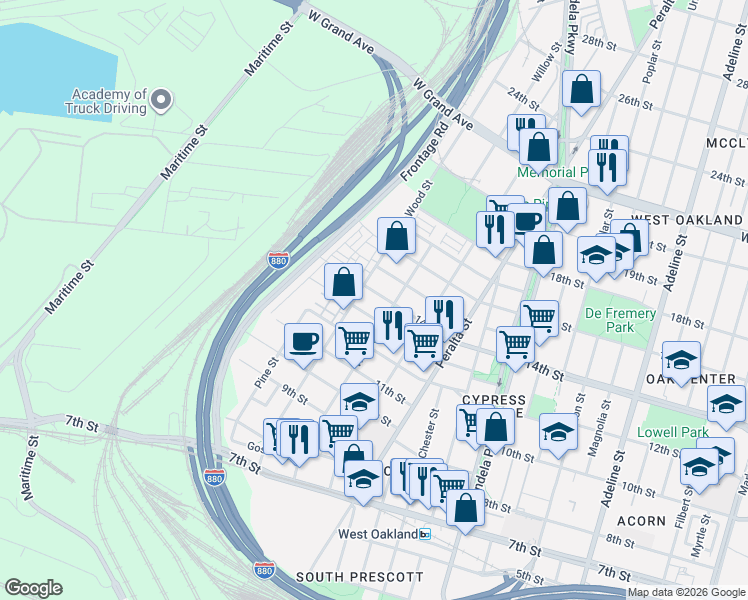The width and height of the screenshot is (748, 600).
Task: Click restaurant pin right of Memorial Park
Action: click(607, 172)
